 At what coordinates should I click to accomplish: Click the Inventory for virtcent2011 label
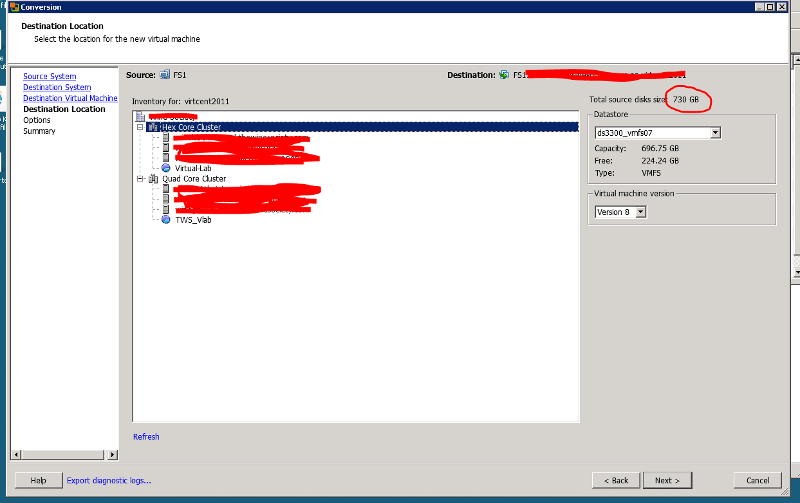point(181,101)
